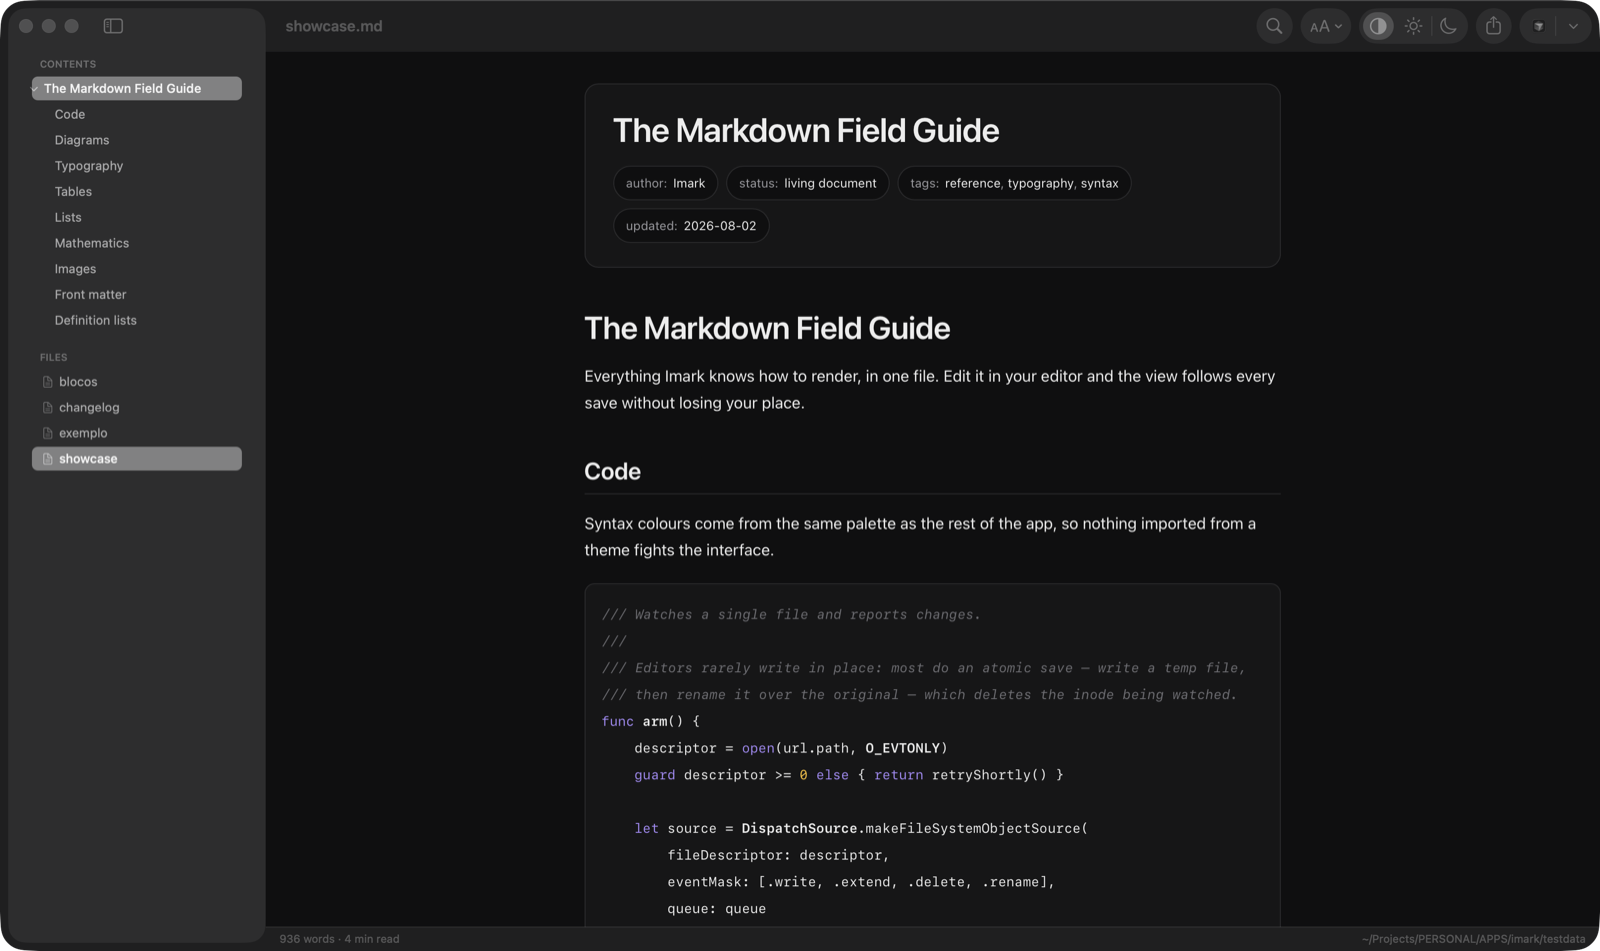1600x951 pixels.
Task: Click the updated: 2026-08-02 chip
Action: pos(691,226)
